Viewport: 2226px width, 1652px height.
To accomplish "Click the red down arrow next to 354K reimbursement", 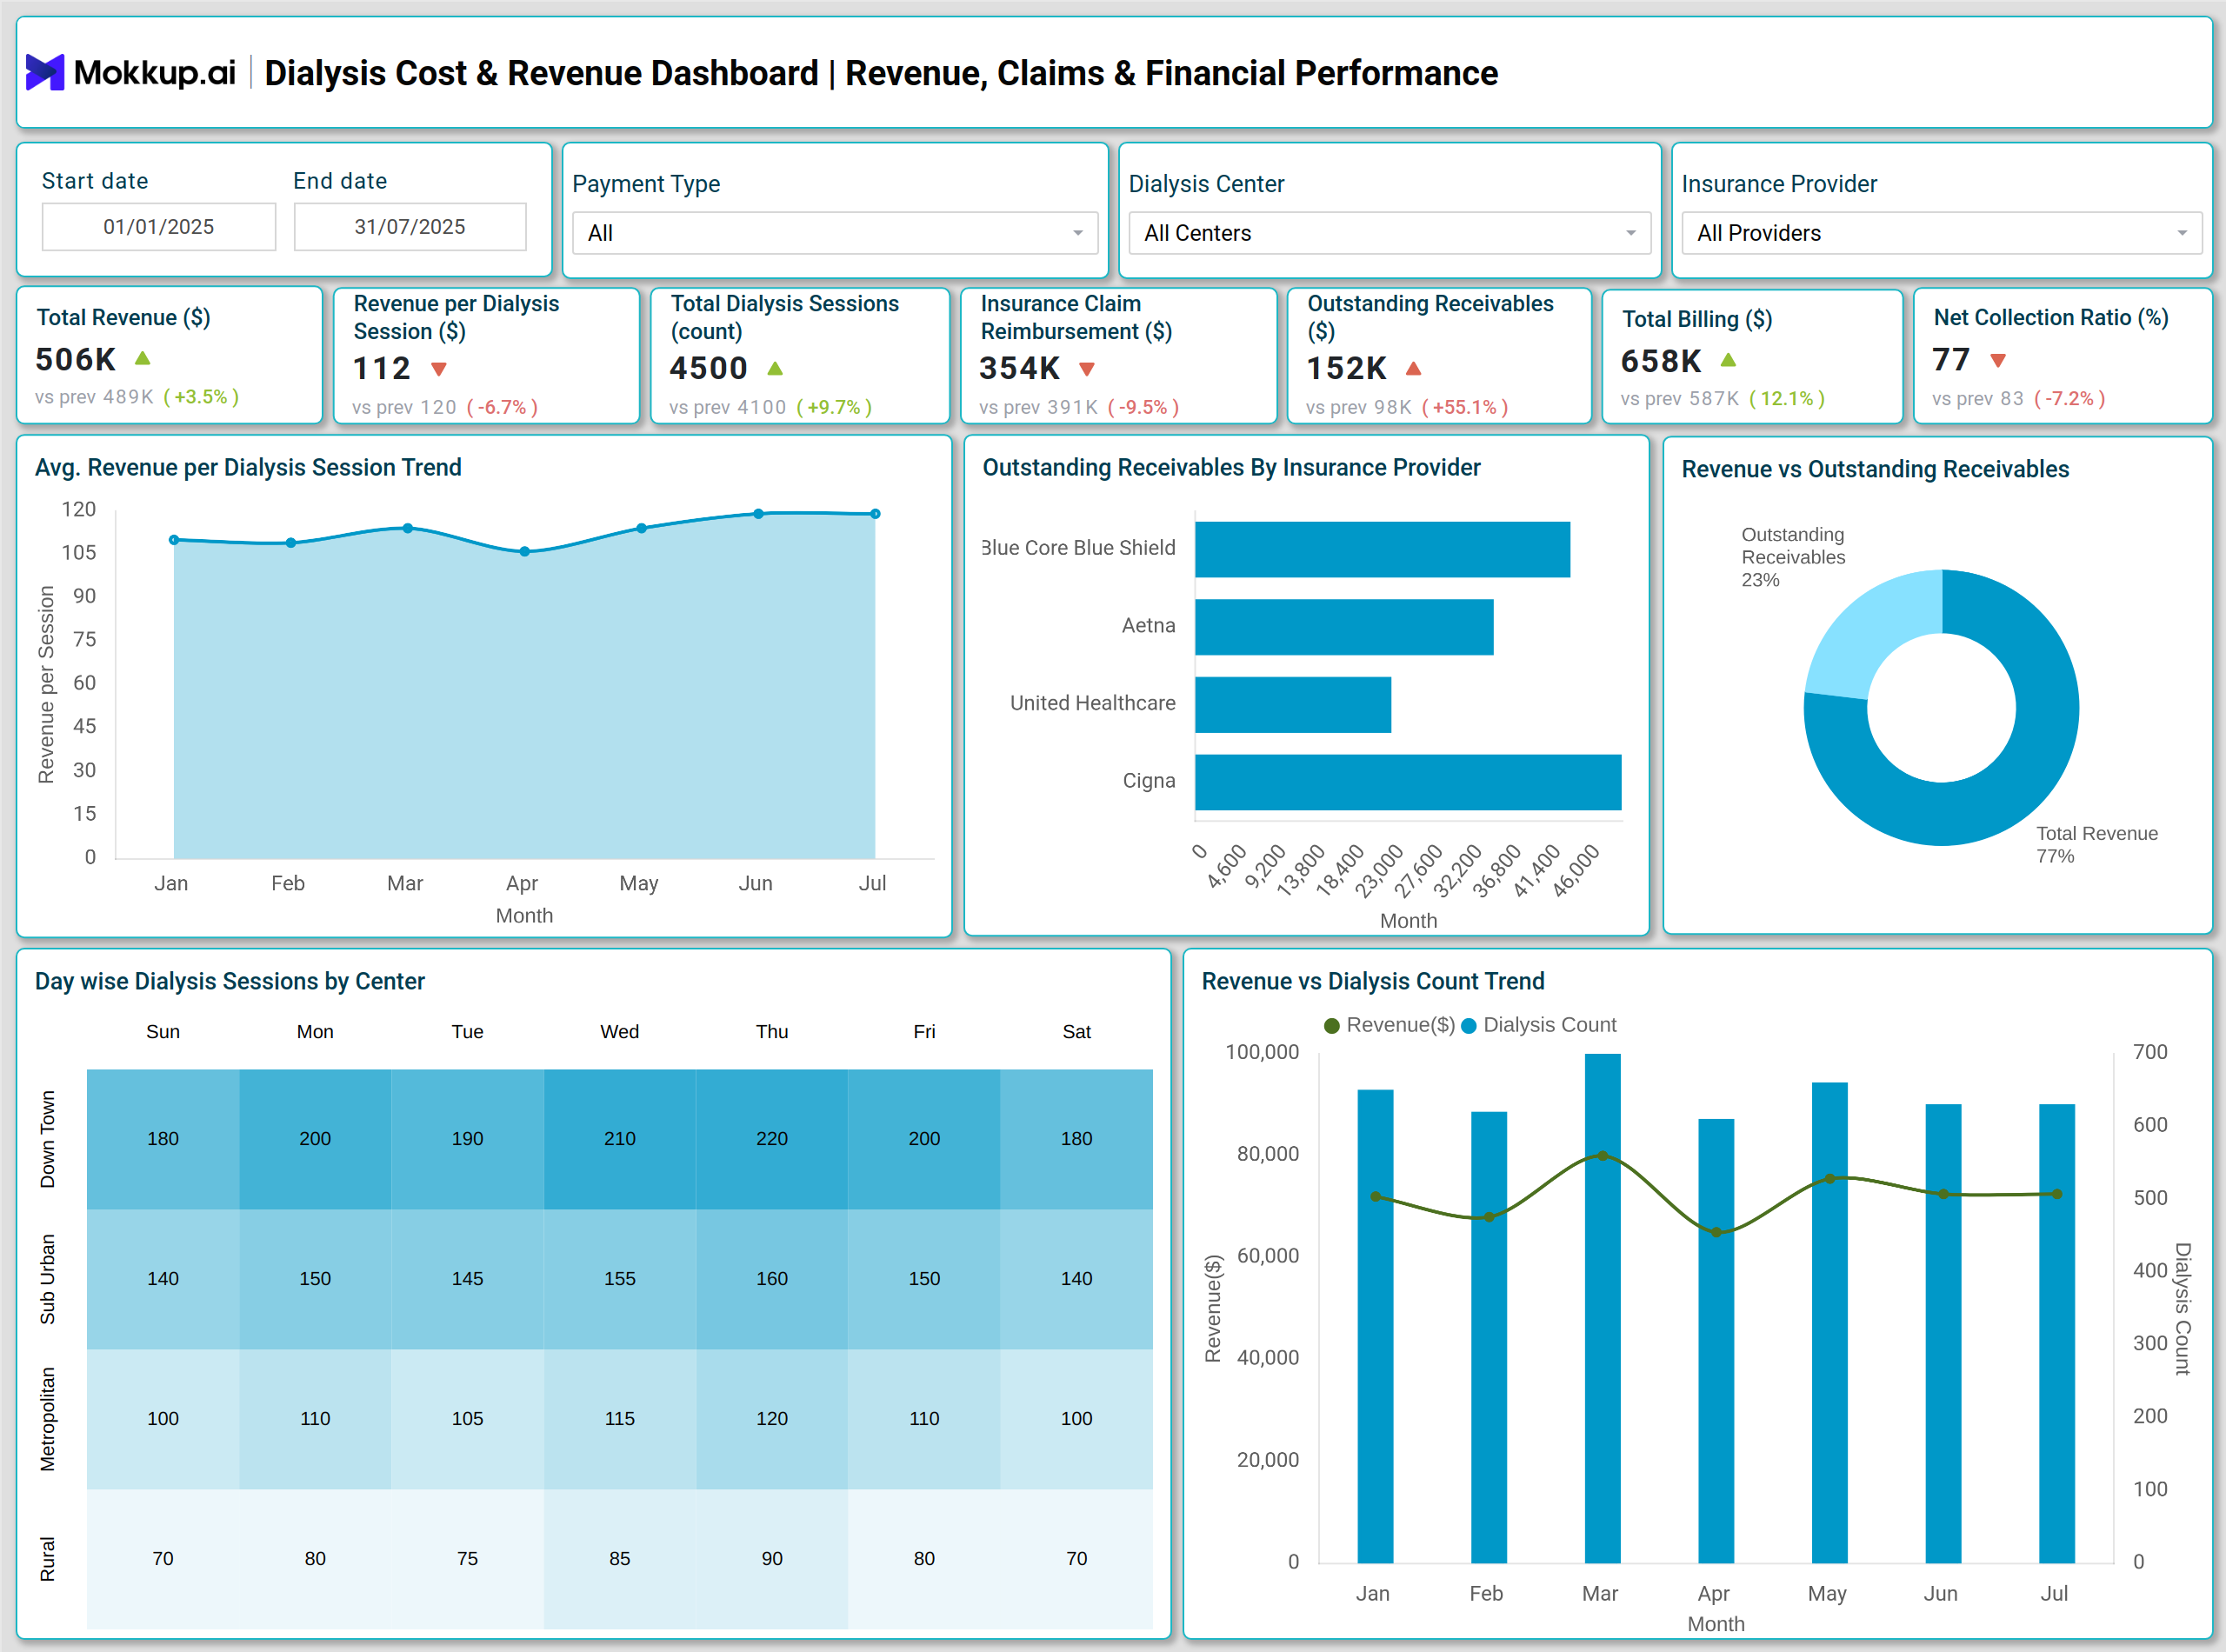I will 1087,369.
